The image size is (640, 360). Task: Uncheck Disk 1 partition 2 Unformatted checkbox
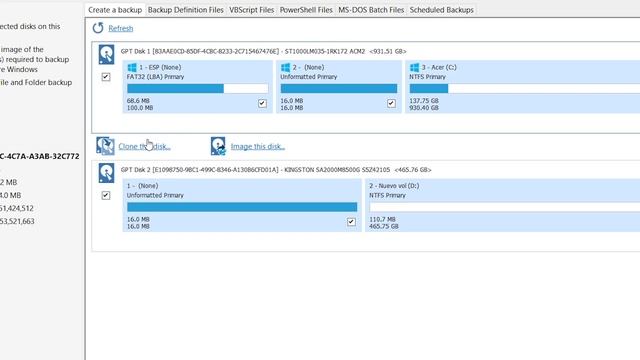pos(391,103)
